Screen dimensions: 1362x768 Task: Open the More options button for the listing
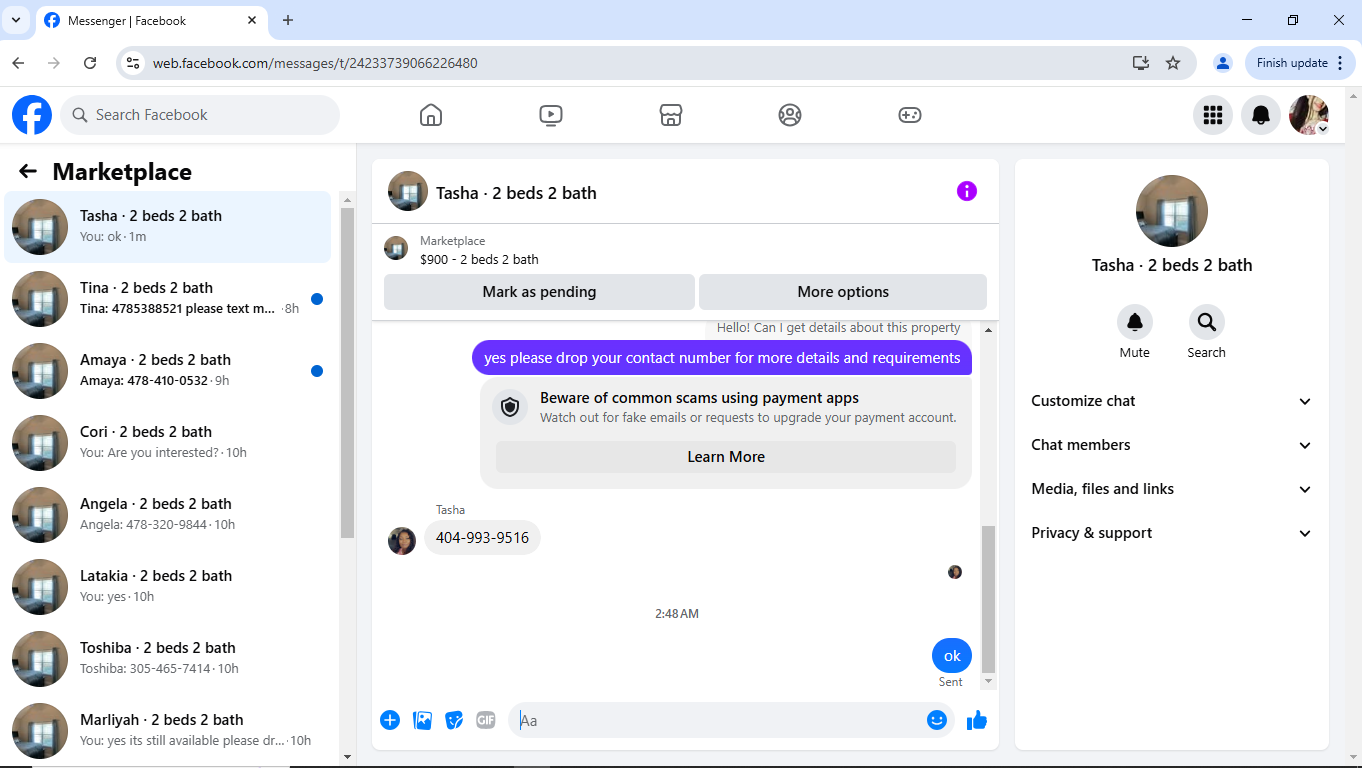[843, 292]
